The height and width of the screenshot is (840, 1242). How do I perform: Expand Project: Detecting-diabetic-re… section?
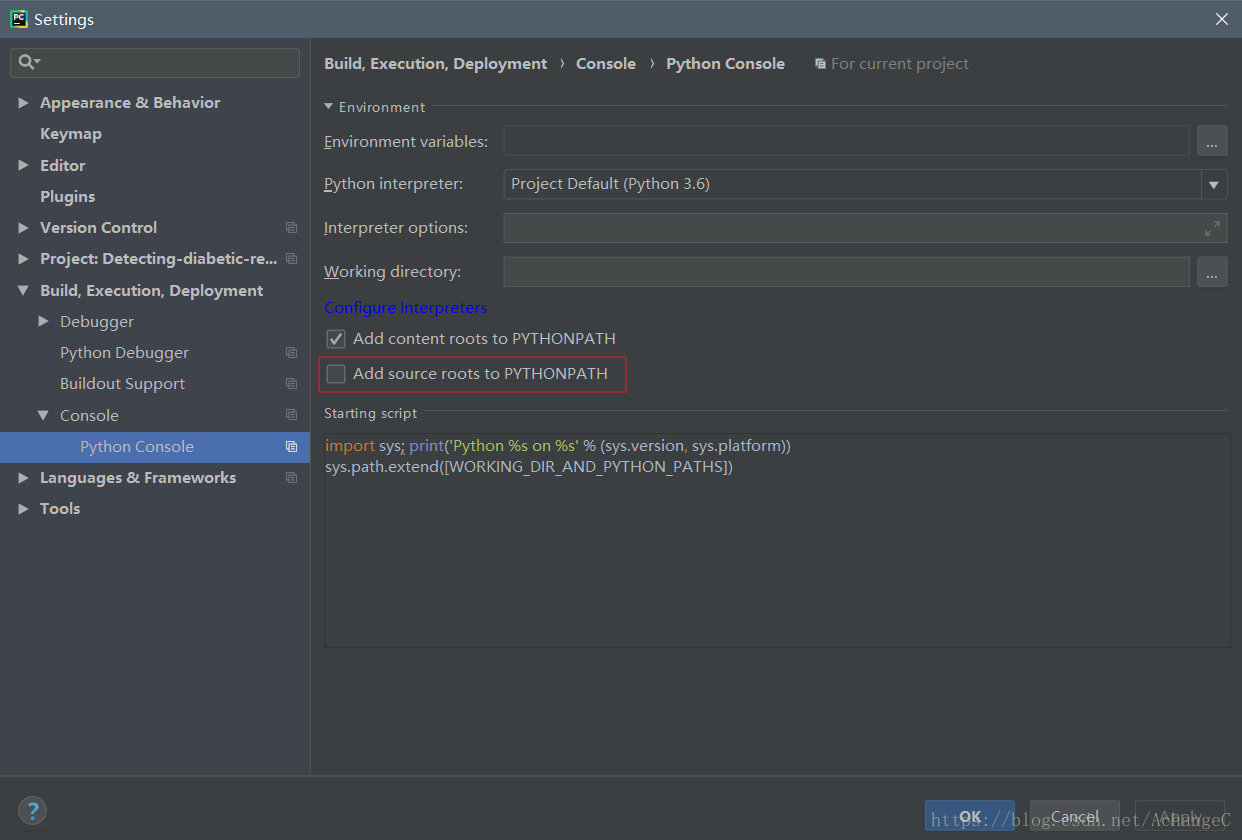pos(23,259)
